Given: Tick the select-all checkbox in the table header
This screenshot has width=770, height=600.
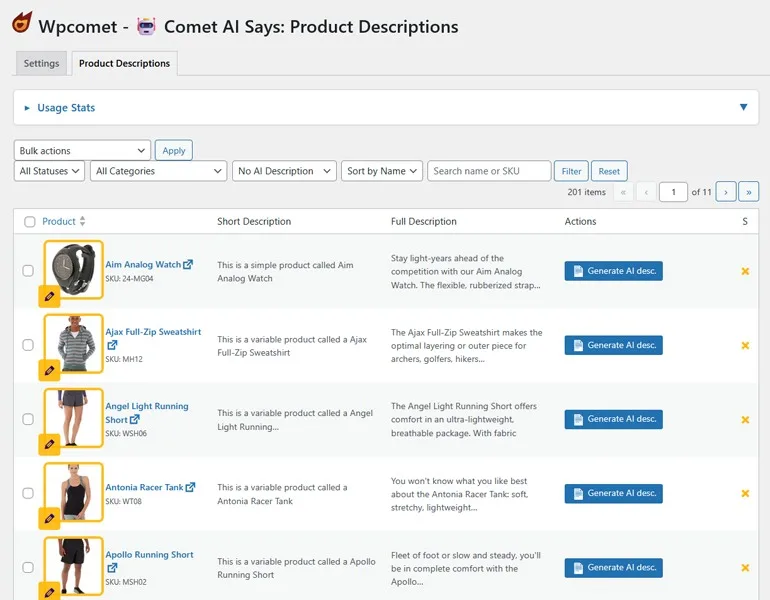Looking at the screenshot, I should 29,222.
